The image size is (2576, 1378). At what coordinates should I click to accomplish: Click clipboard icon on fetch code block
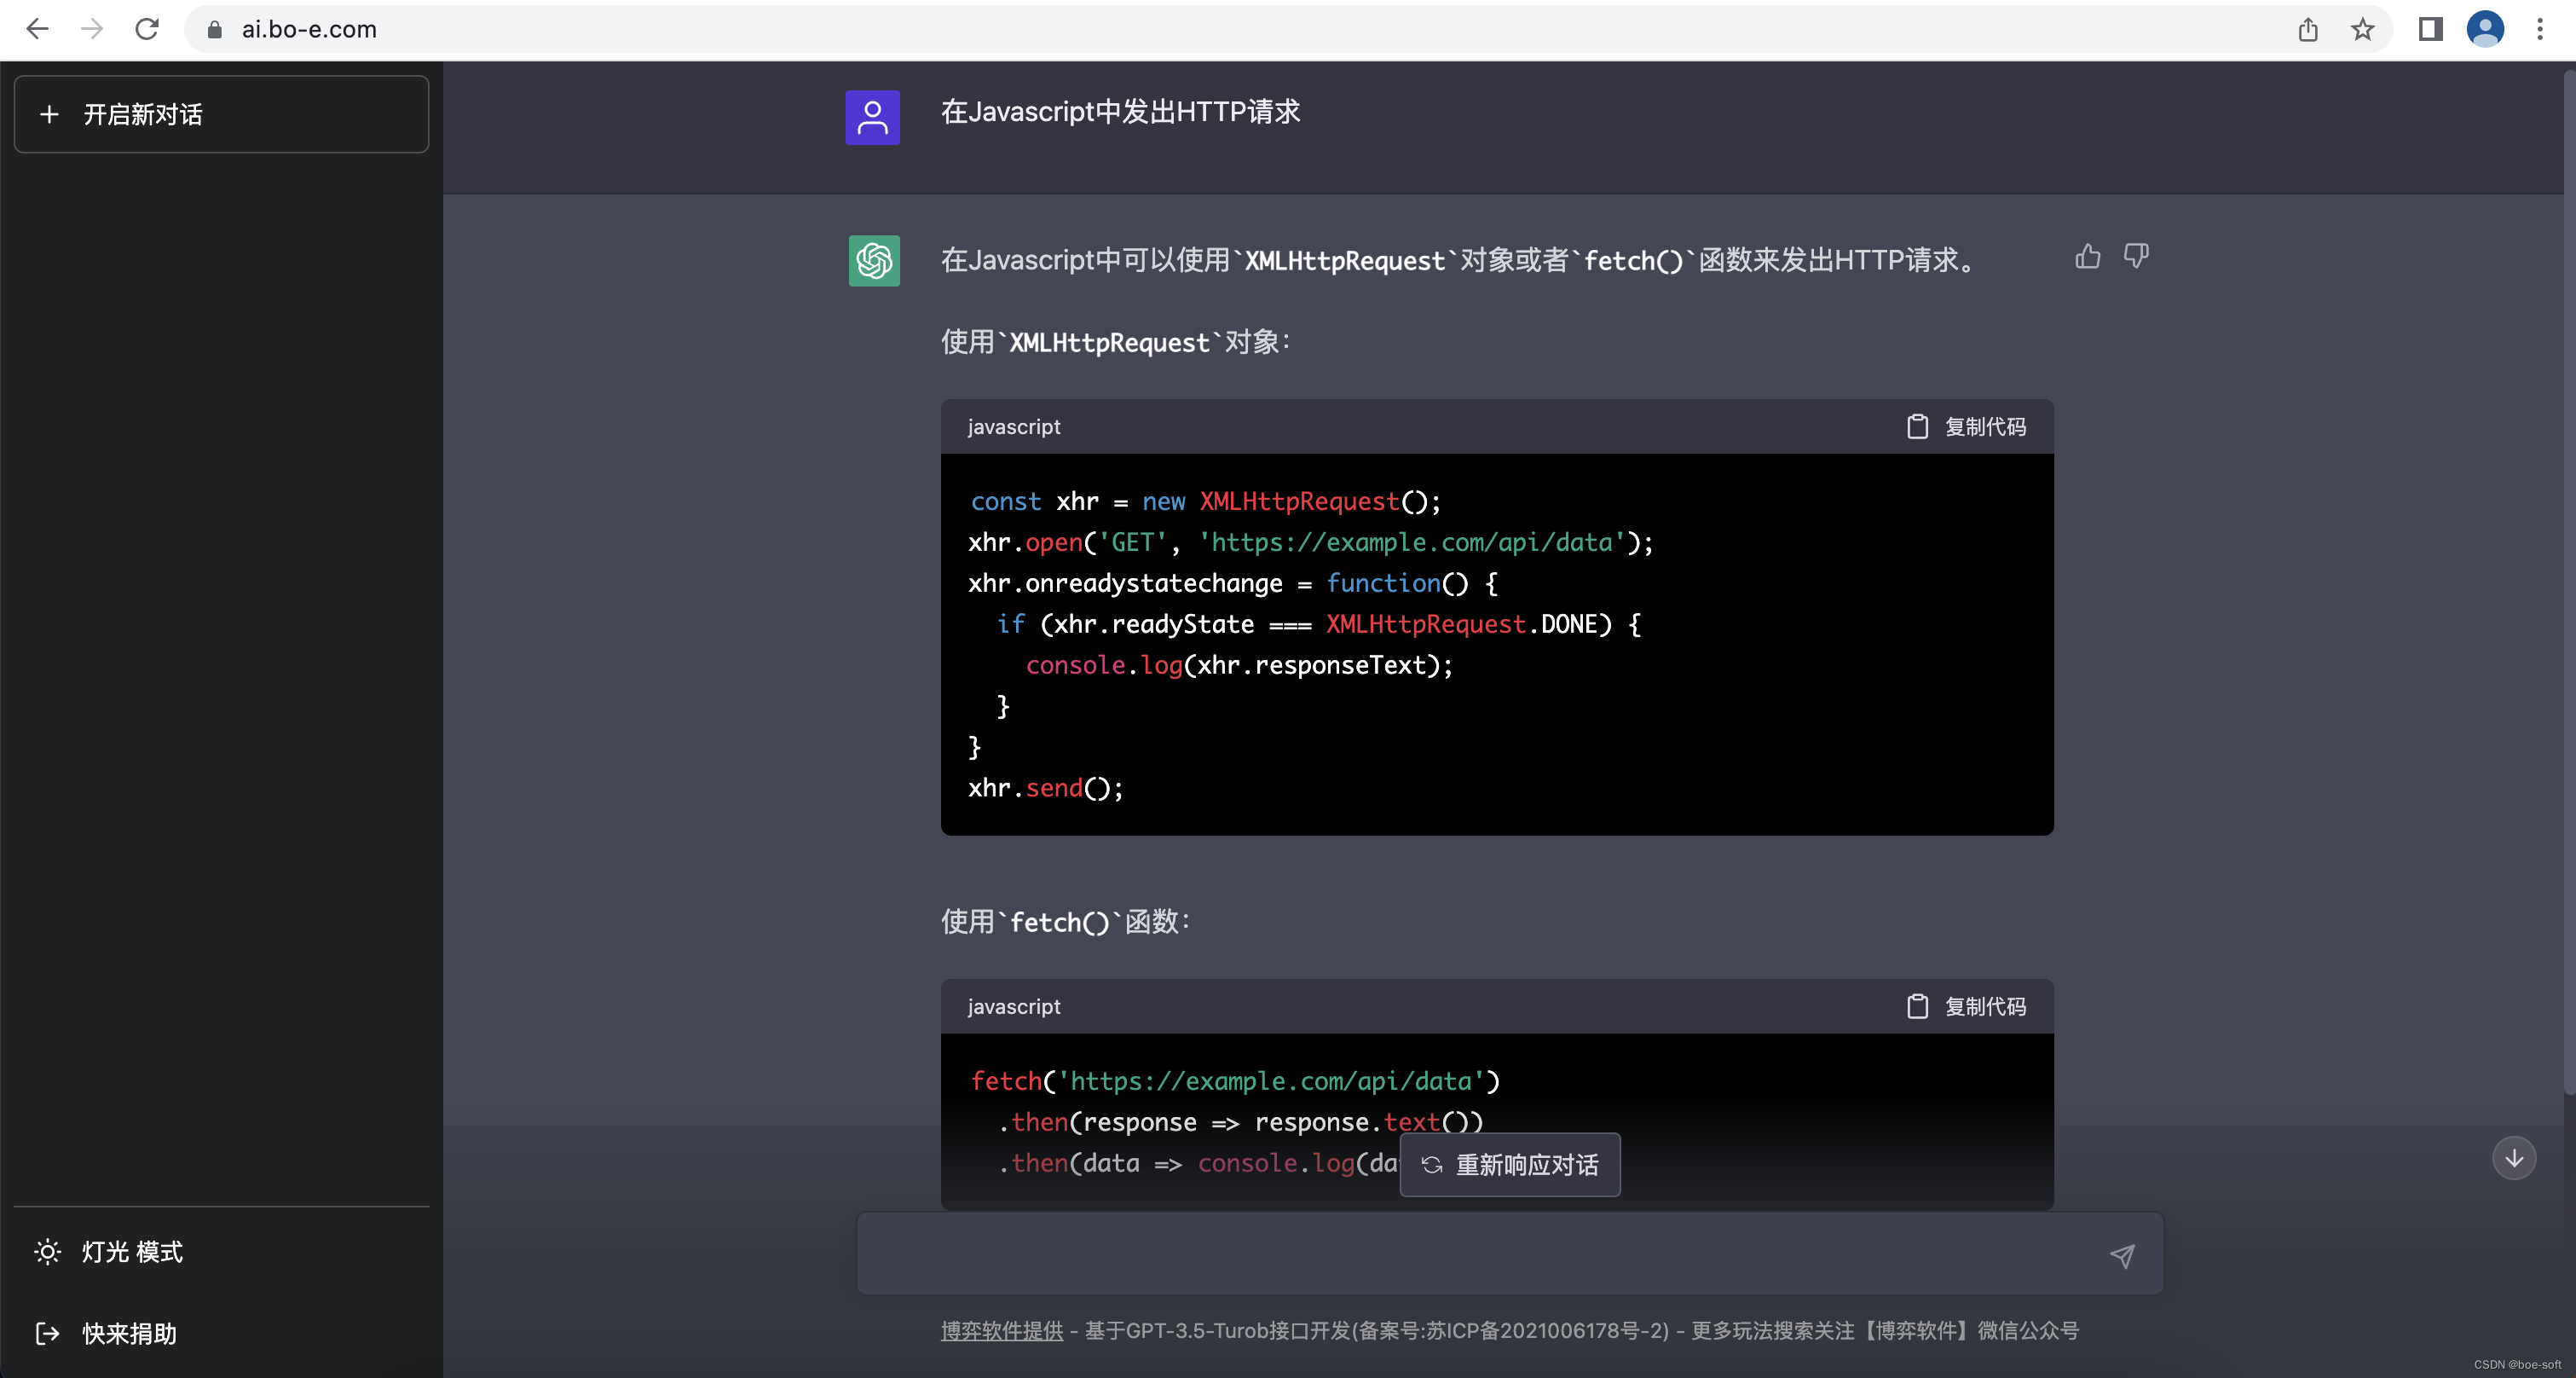point(1917,1006)
